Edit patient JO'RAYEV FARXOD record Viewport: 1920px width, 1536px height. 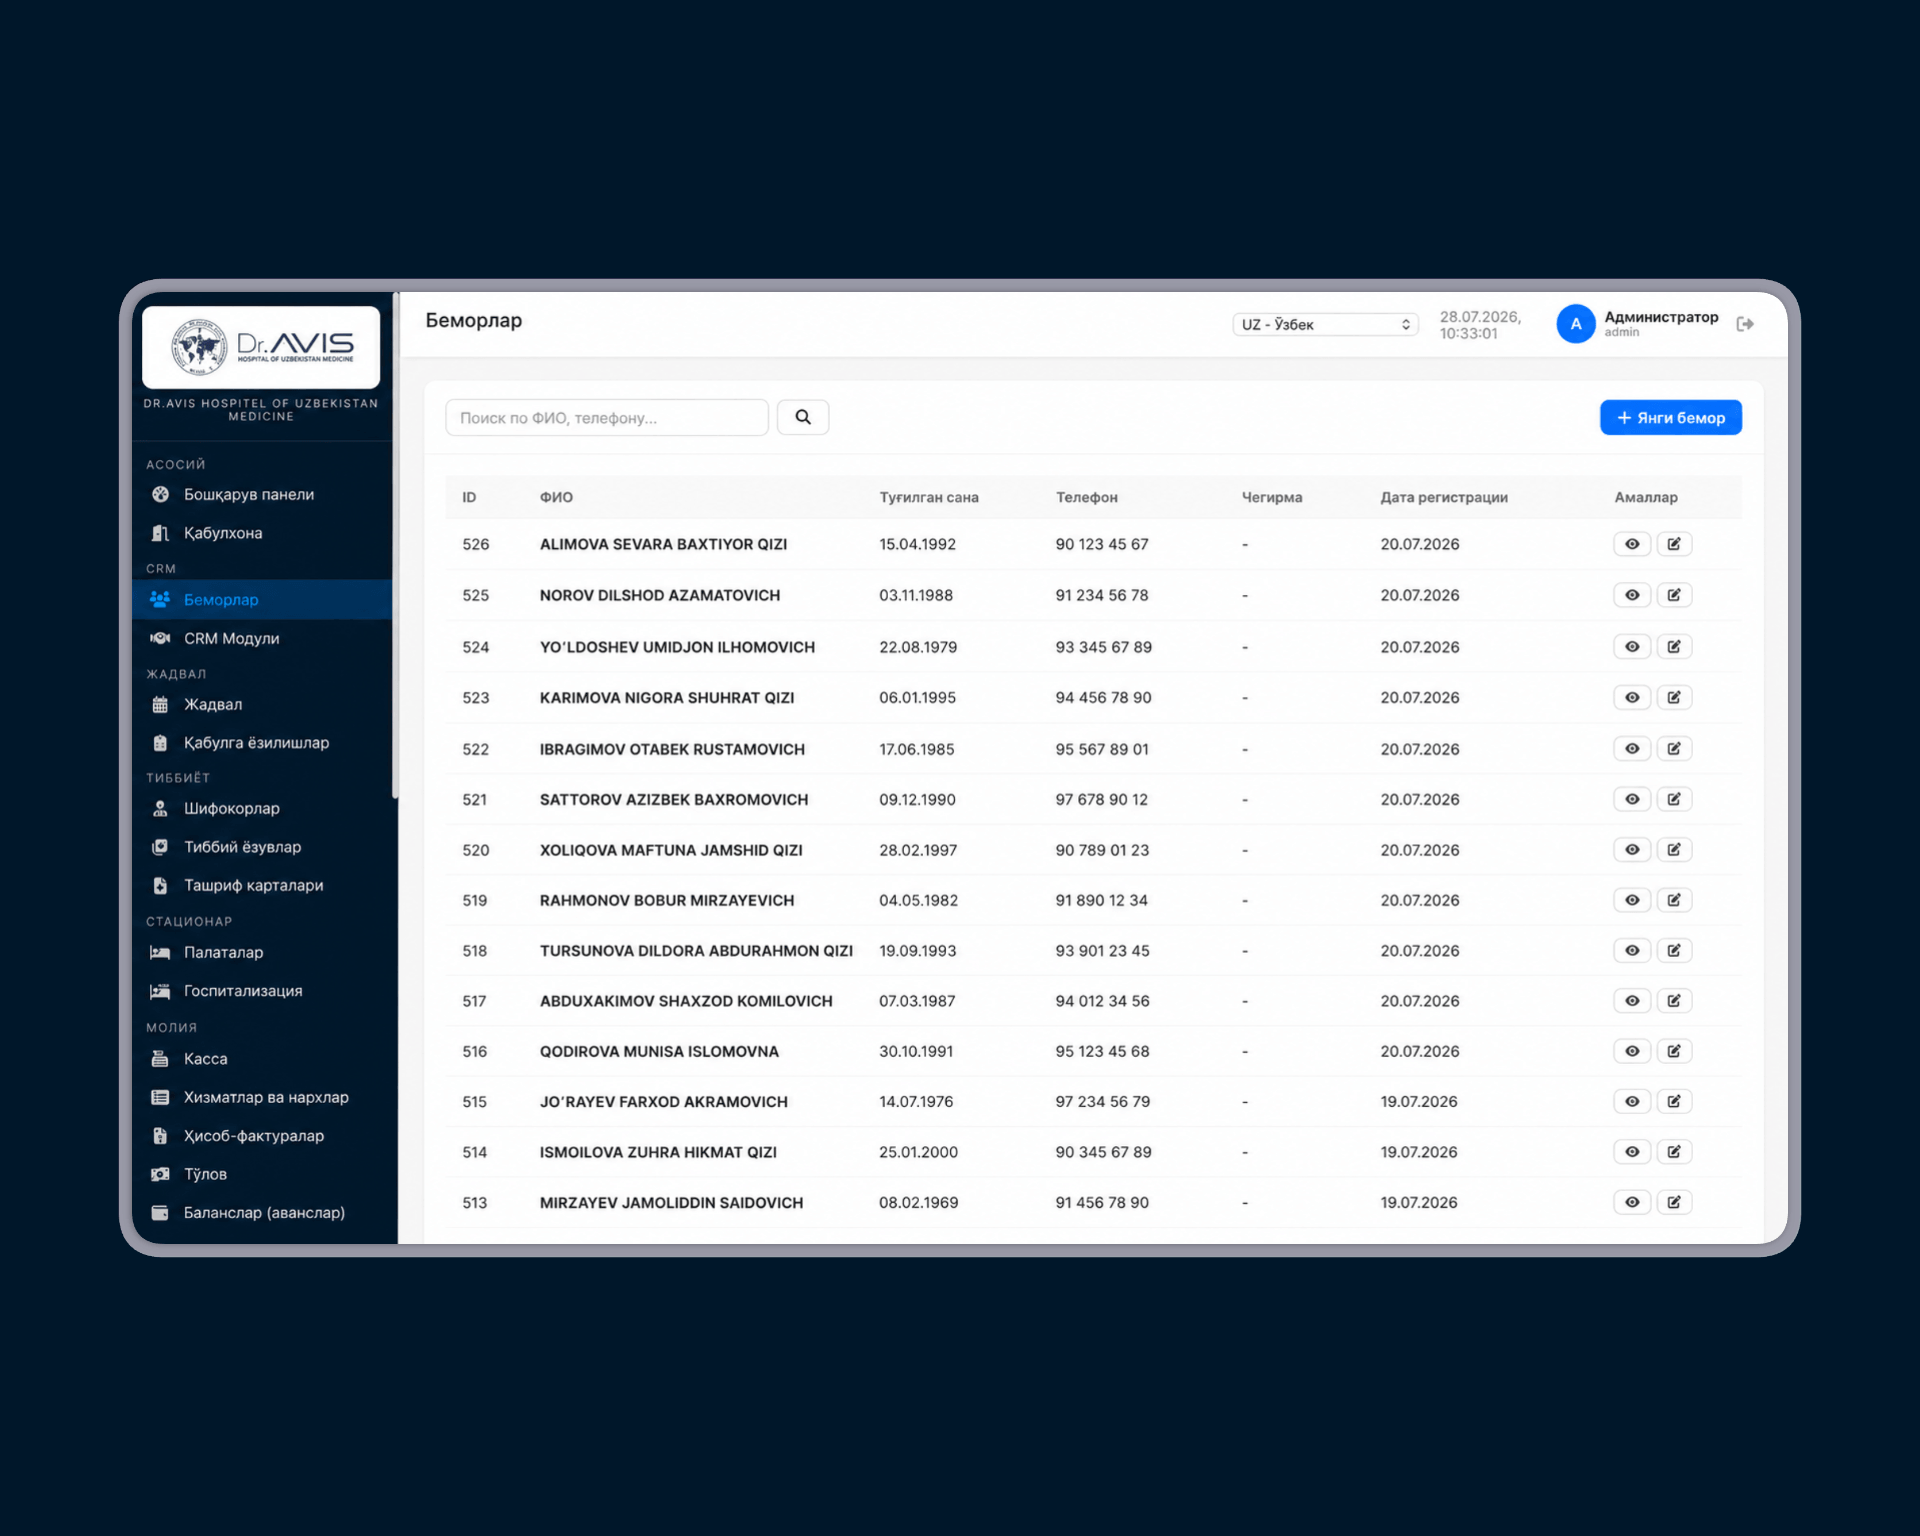[x=1674, y=1101]
